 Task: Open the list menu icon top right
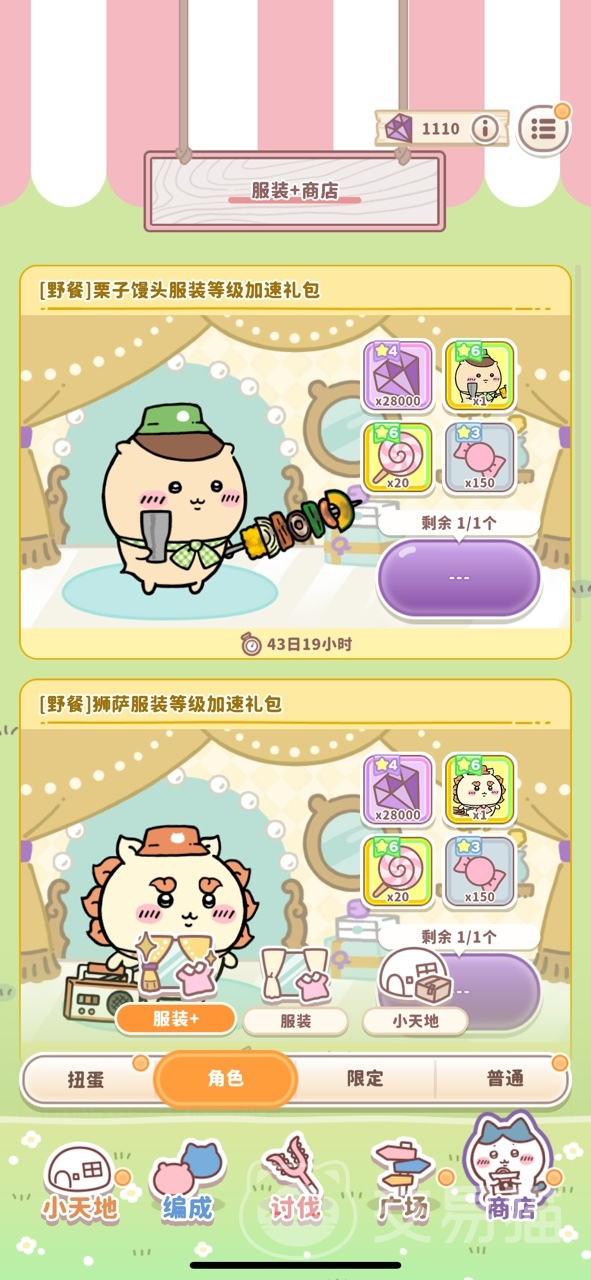pos(544,129)
